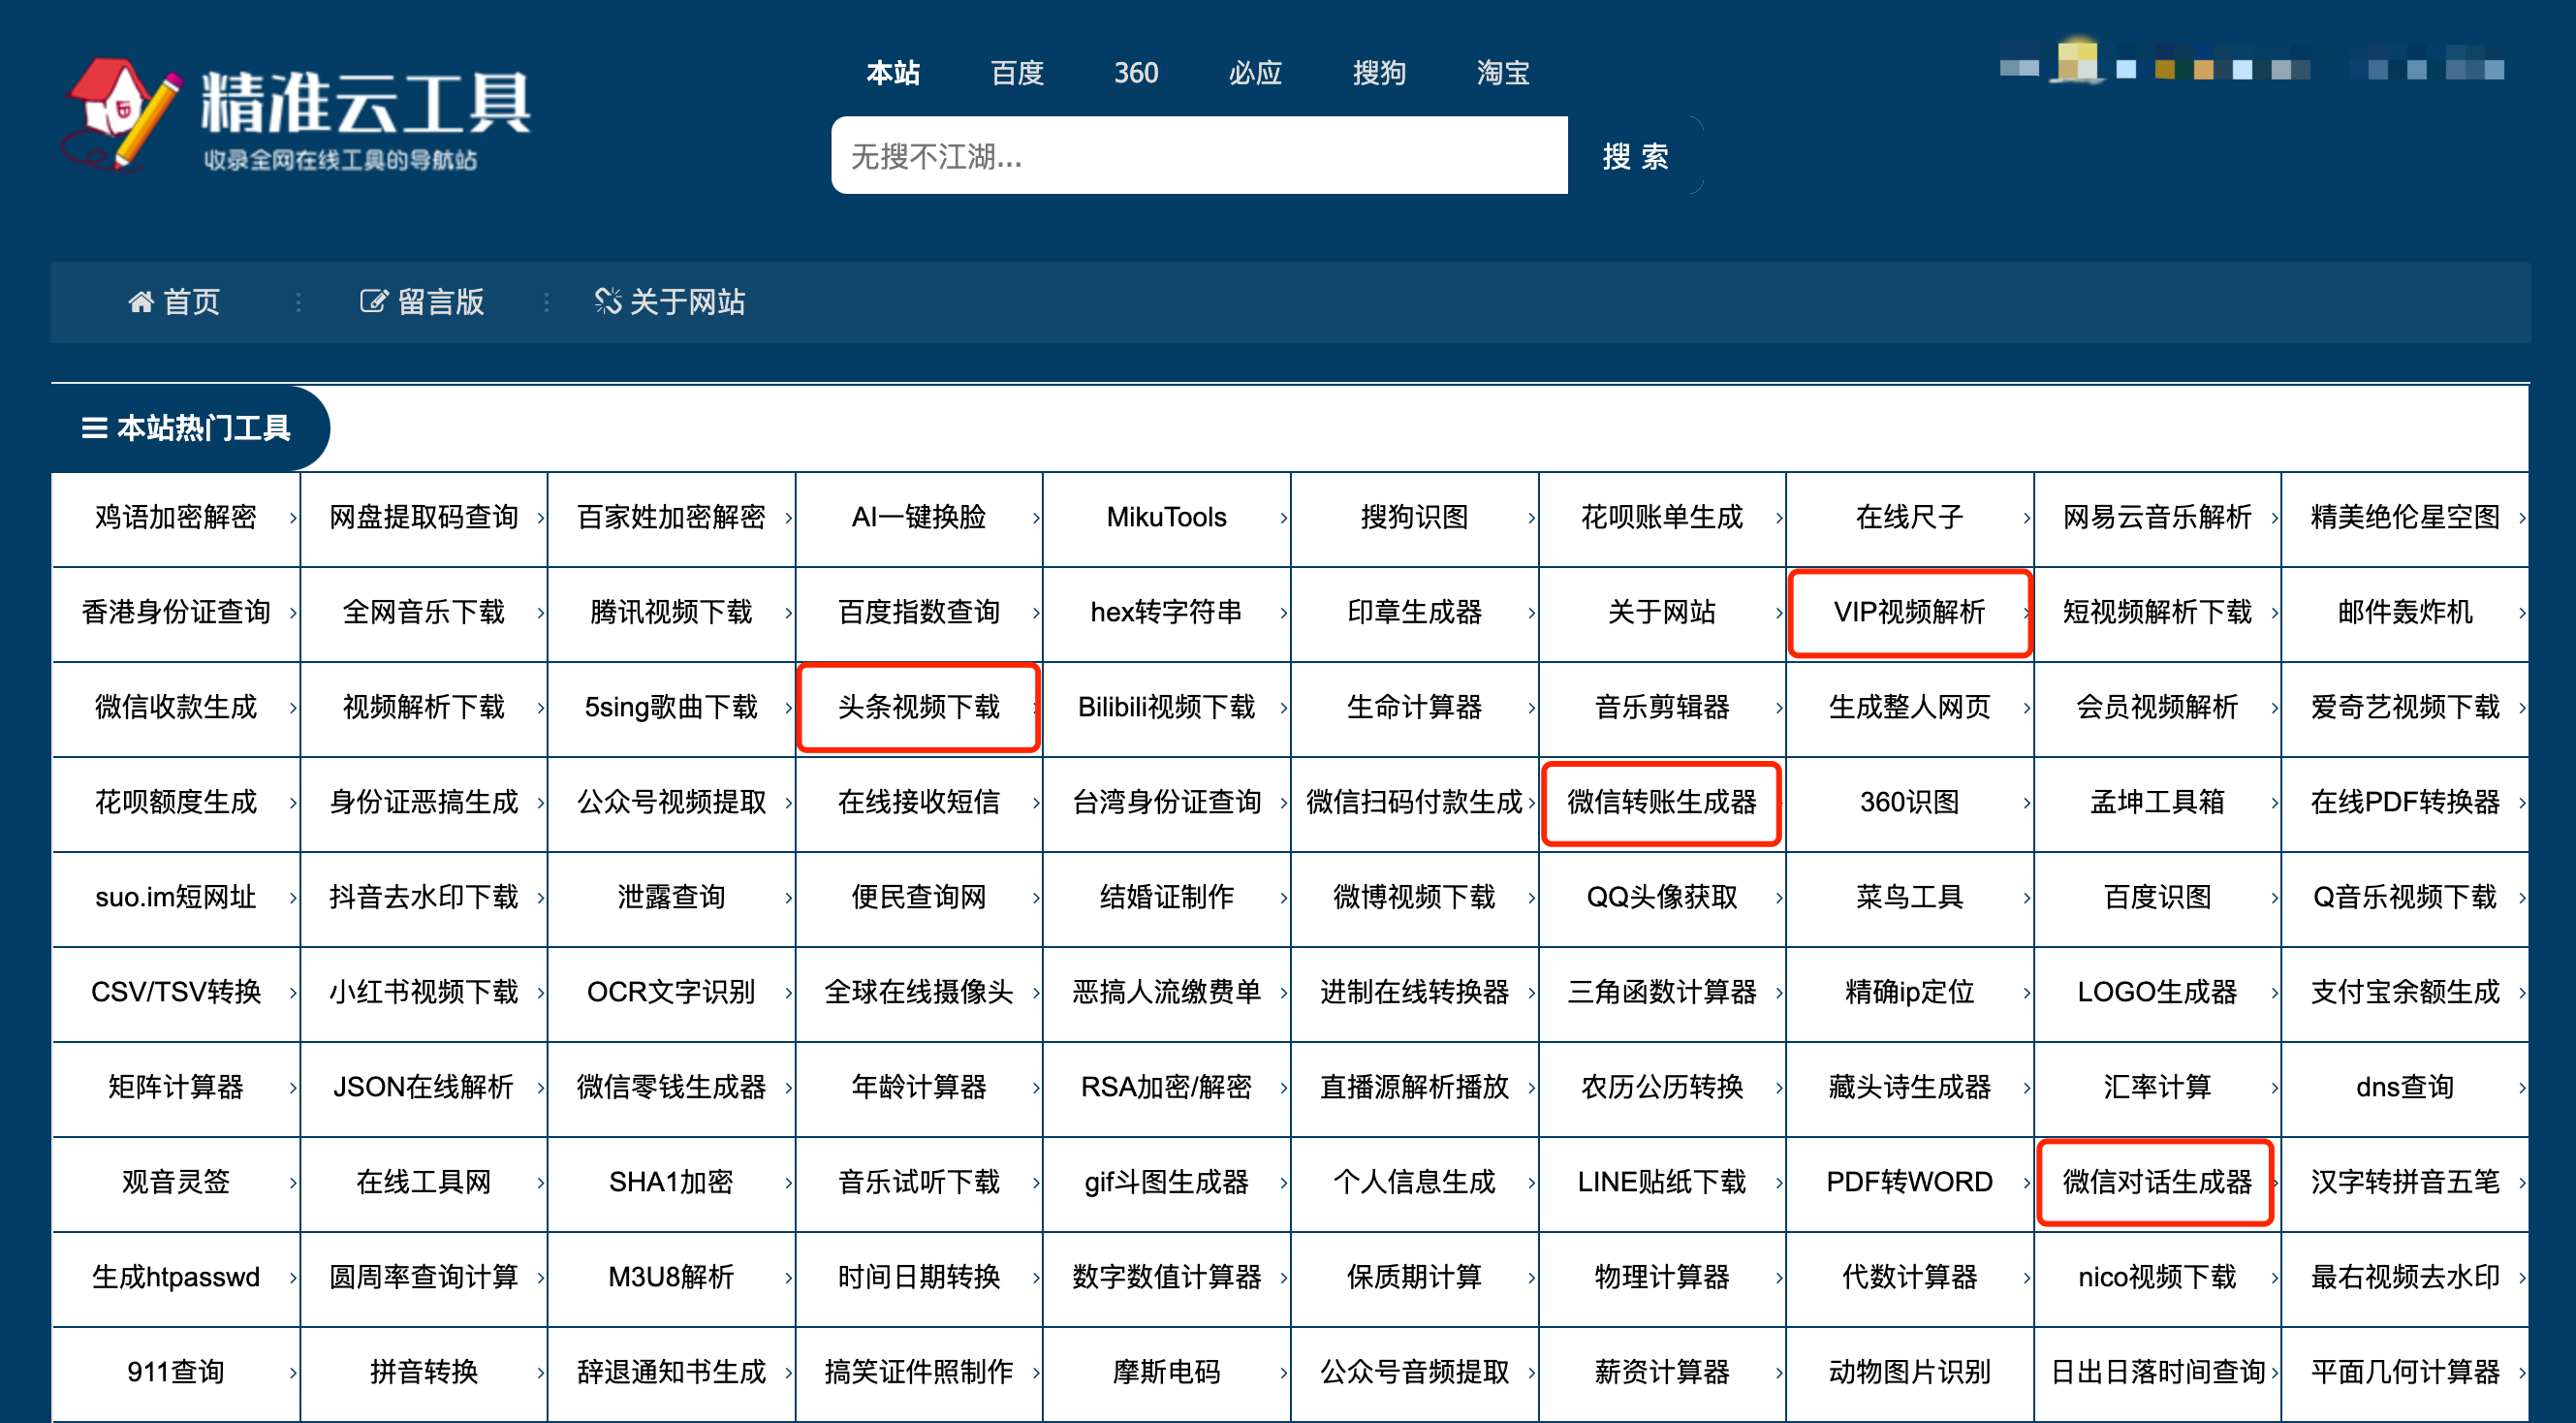Switch search engine to 本站
The height and width of the screenshot is (1423, 2576).
coord(892,72)
